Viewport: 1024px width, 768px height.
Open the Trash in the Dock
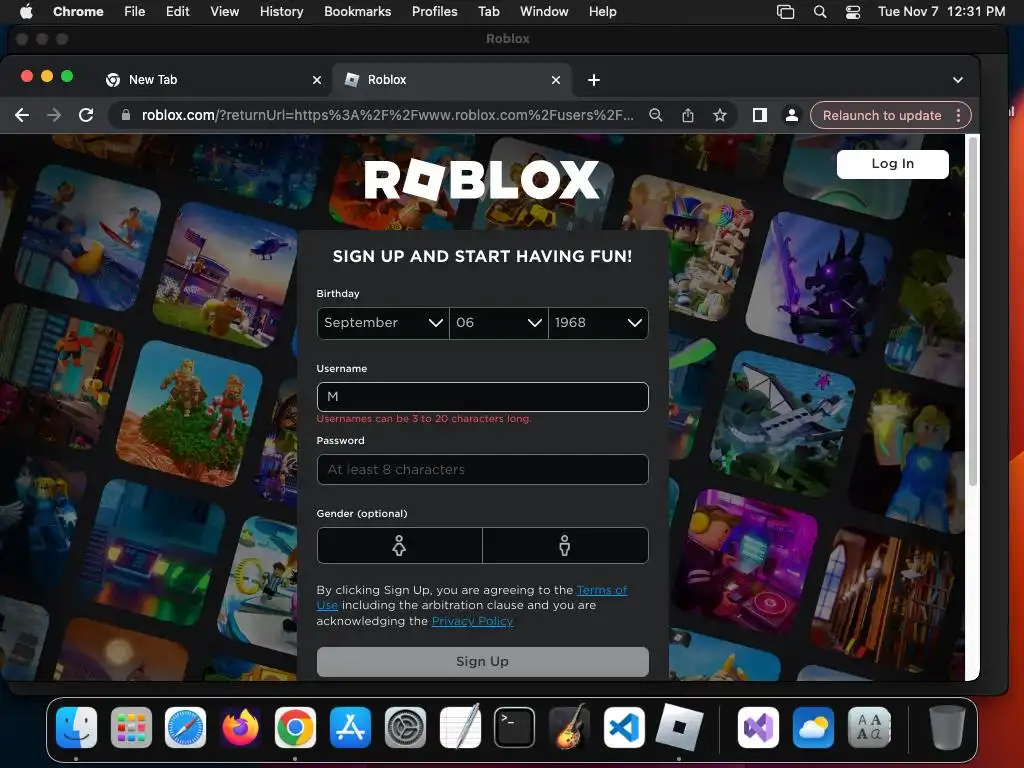(947, 728)
